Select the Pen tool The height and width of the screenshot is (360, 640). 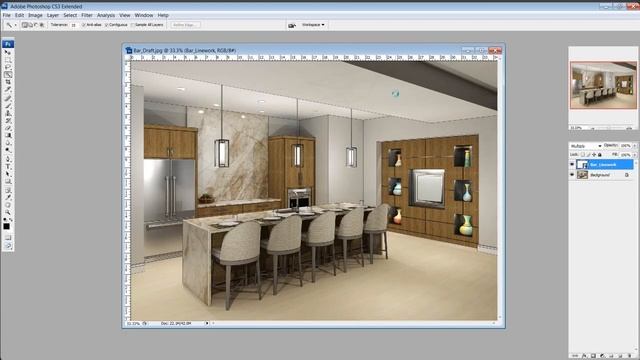click(x=8, y=158)
